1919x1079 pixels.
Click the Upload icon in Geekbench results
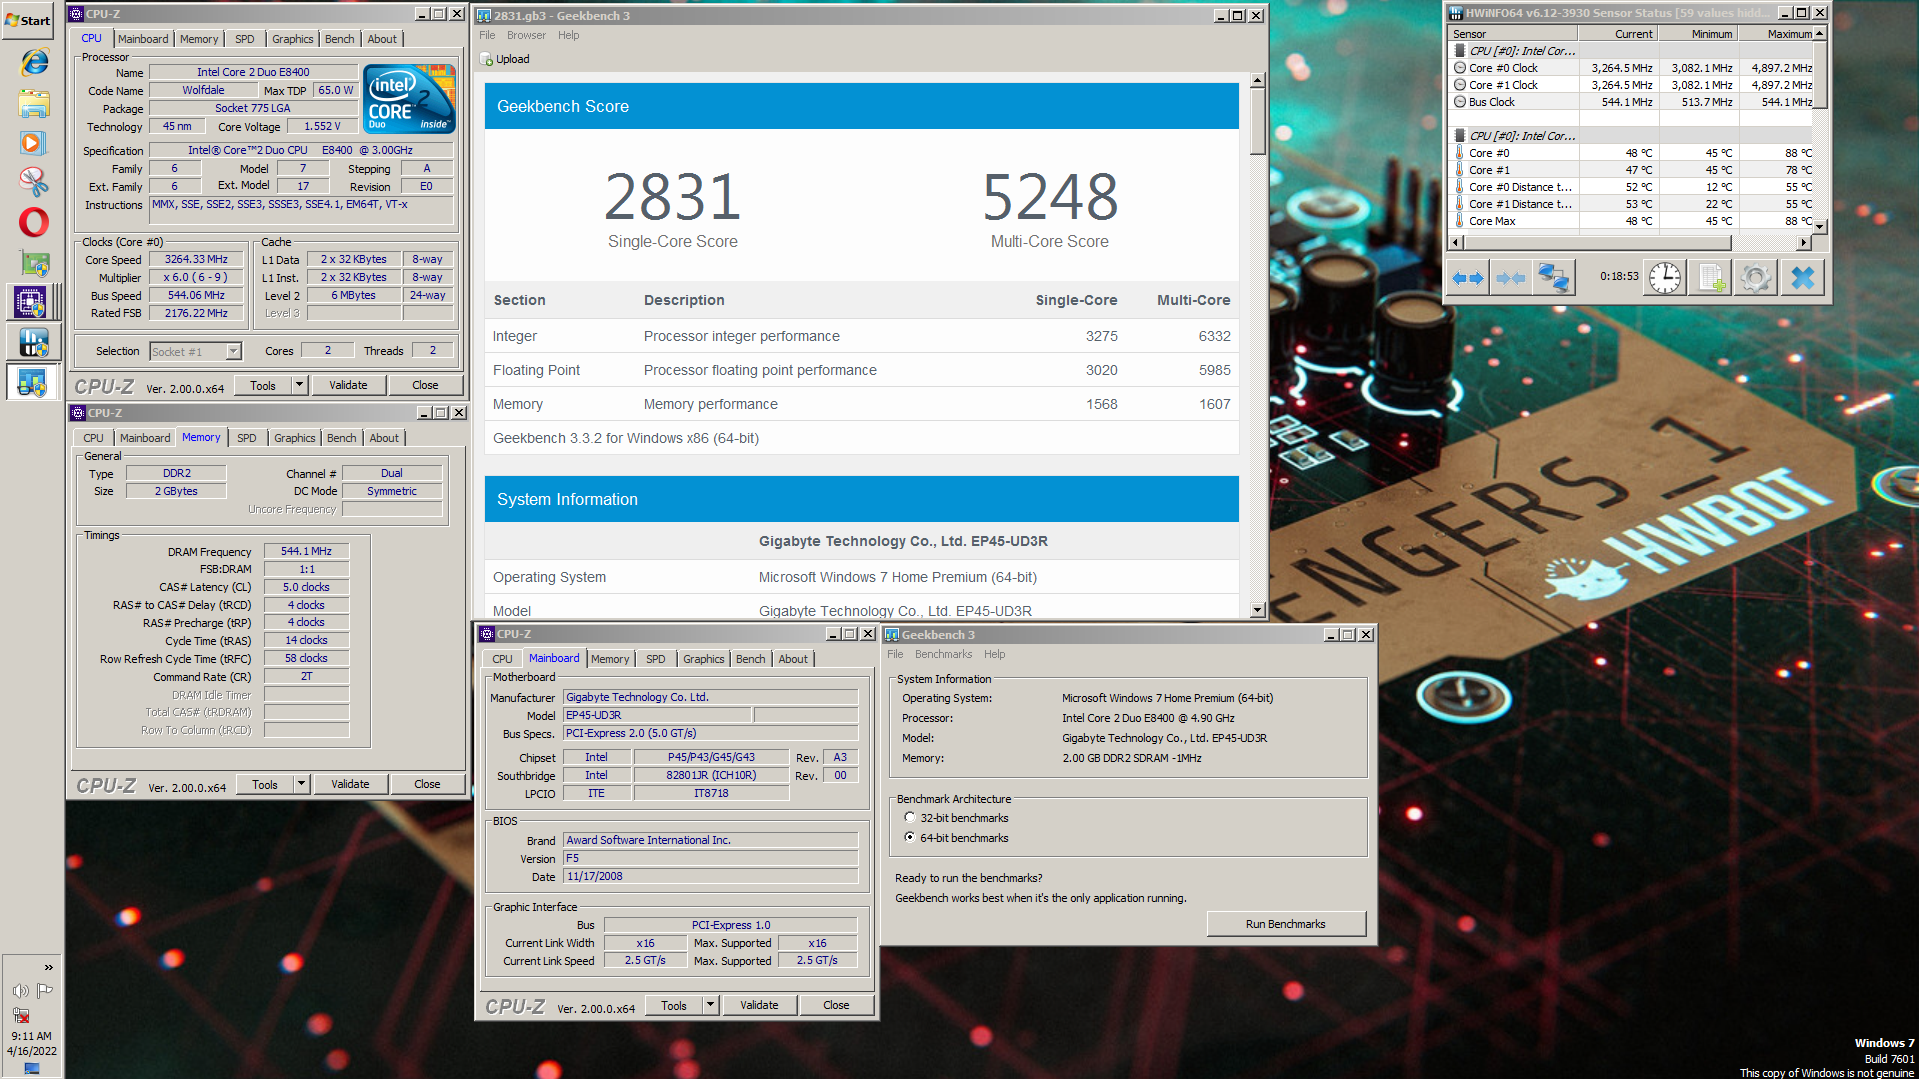point(487,59)
